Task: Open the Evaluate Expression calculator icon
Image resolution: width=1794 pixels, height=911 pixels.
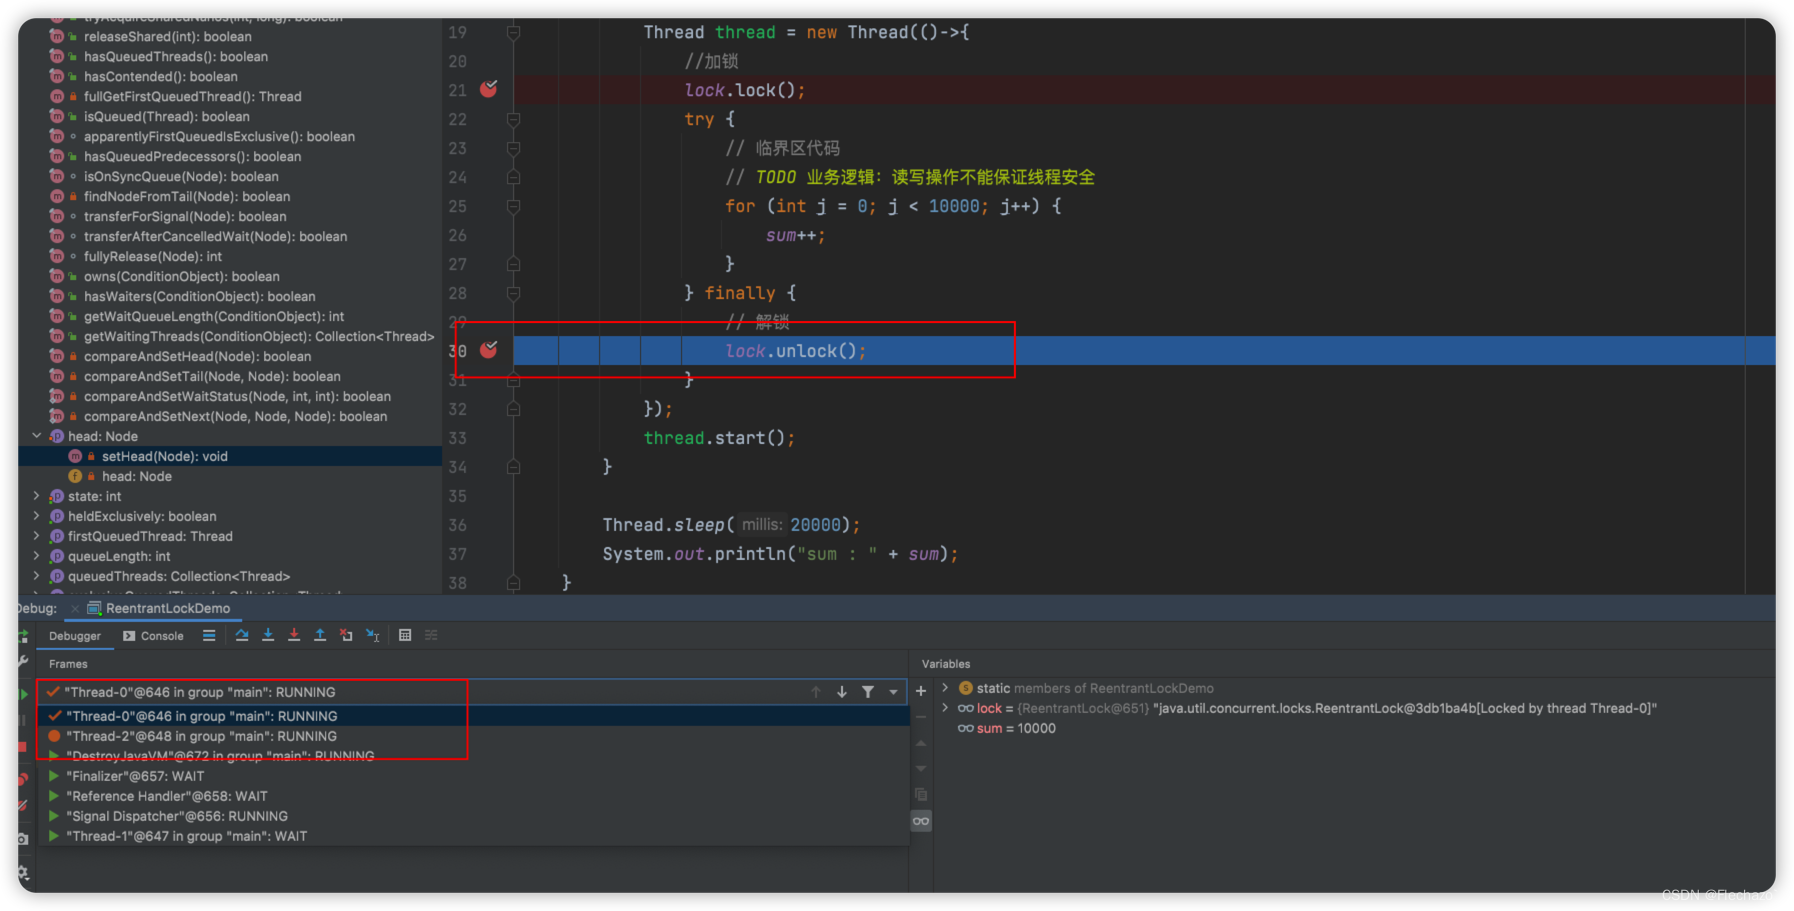Action: click(x=405, y=635)
